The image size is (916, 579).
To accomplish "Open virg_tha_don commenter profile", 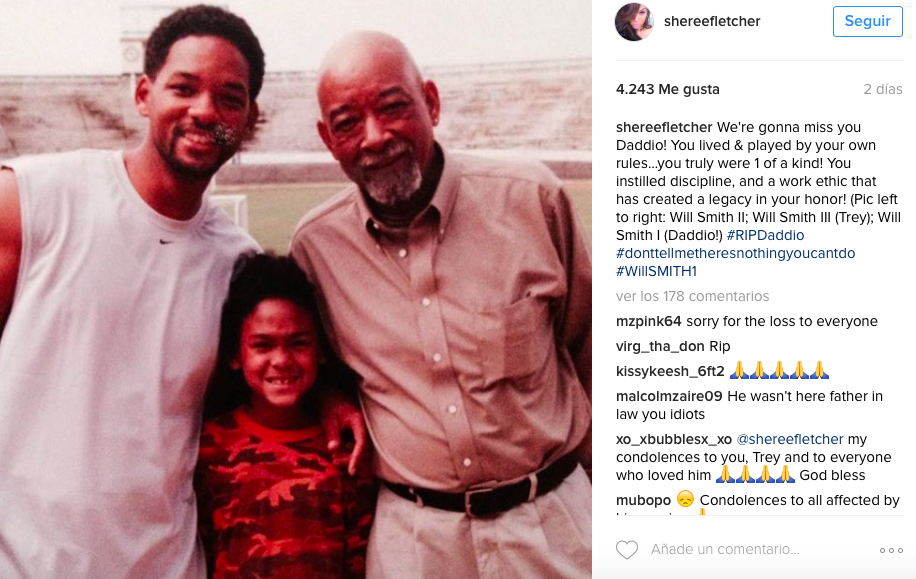I will (x=660, y=346).
